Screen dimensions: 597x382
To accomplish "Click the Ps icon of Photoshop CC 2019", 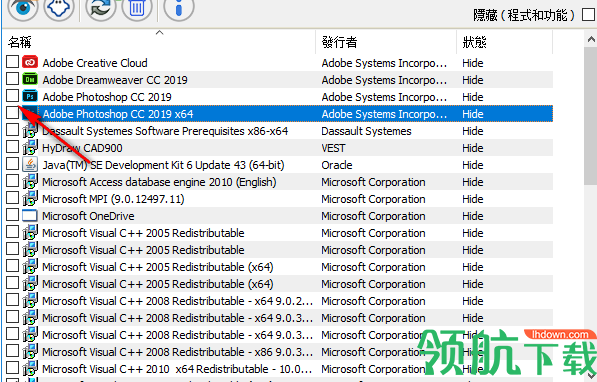I will pyautogui.click(x=30, y=96).
